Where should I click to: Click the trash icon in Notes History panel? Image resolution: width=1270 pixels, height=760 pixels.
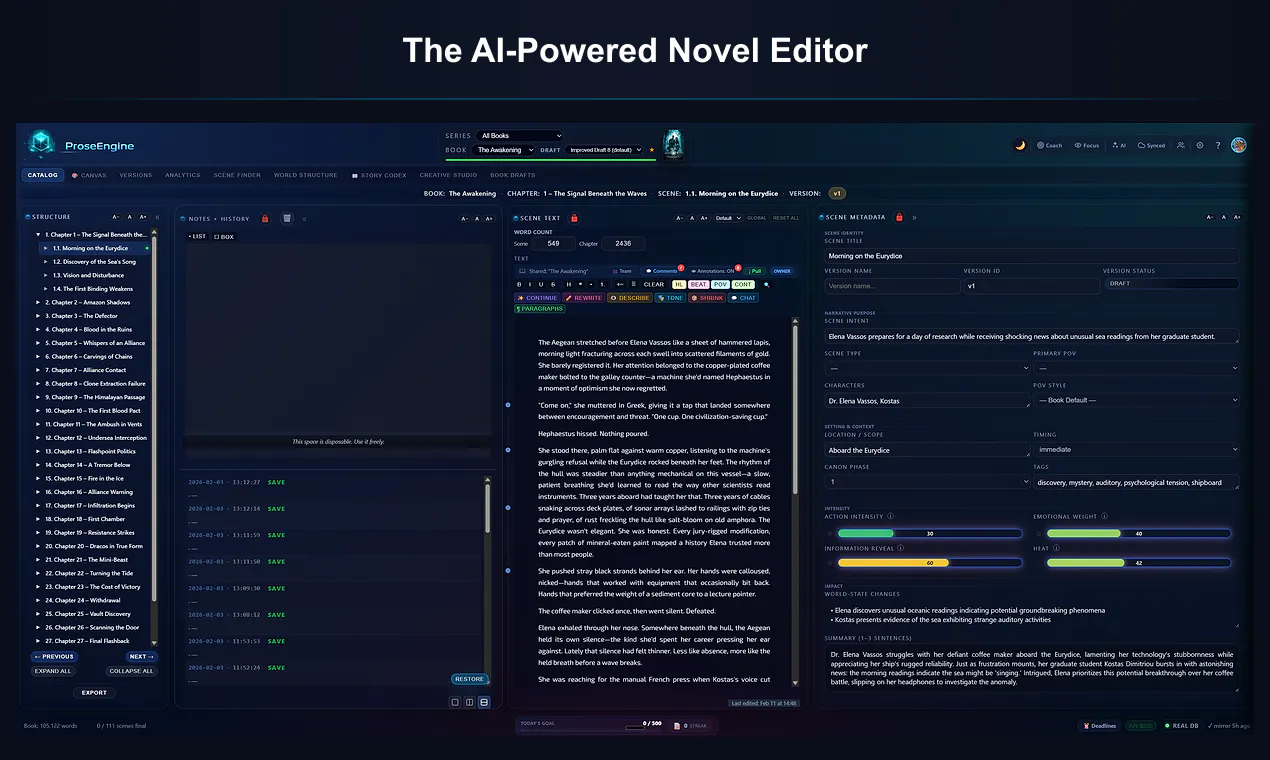pos(287,218)
